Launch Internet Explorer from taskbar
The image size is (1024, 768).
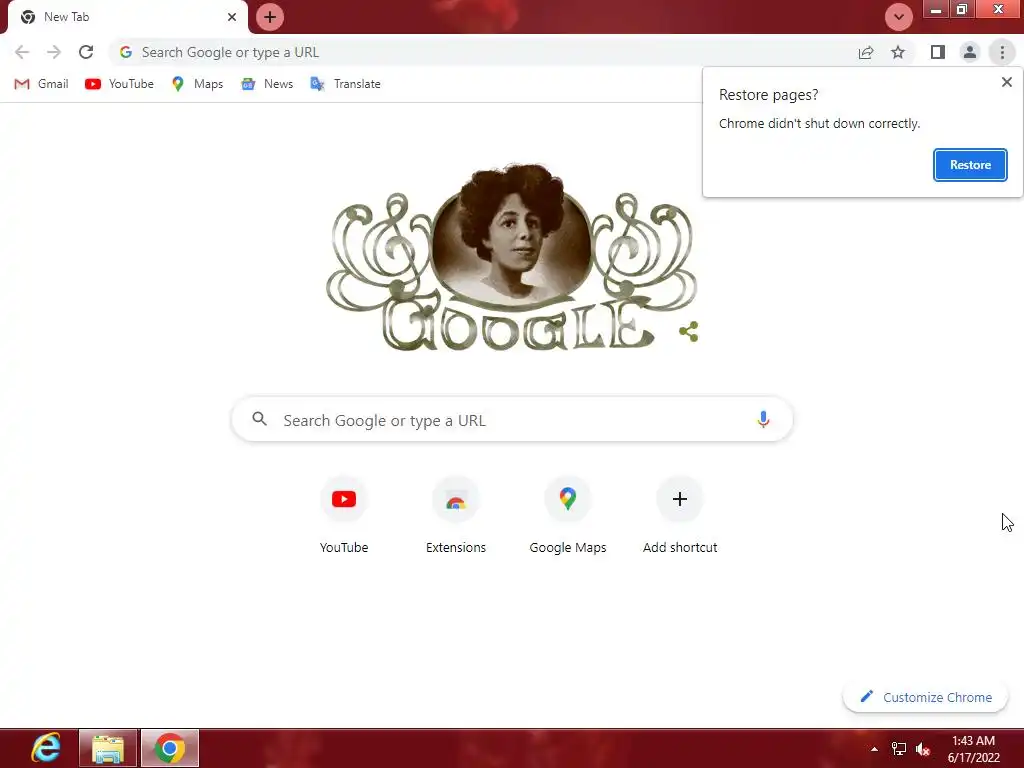pos(46,748)
